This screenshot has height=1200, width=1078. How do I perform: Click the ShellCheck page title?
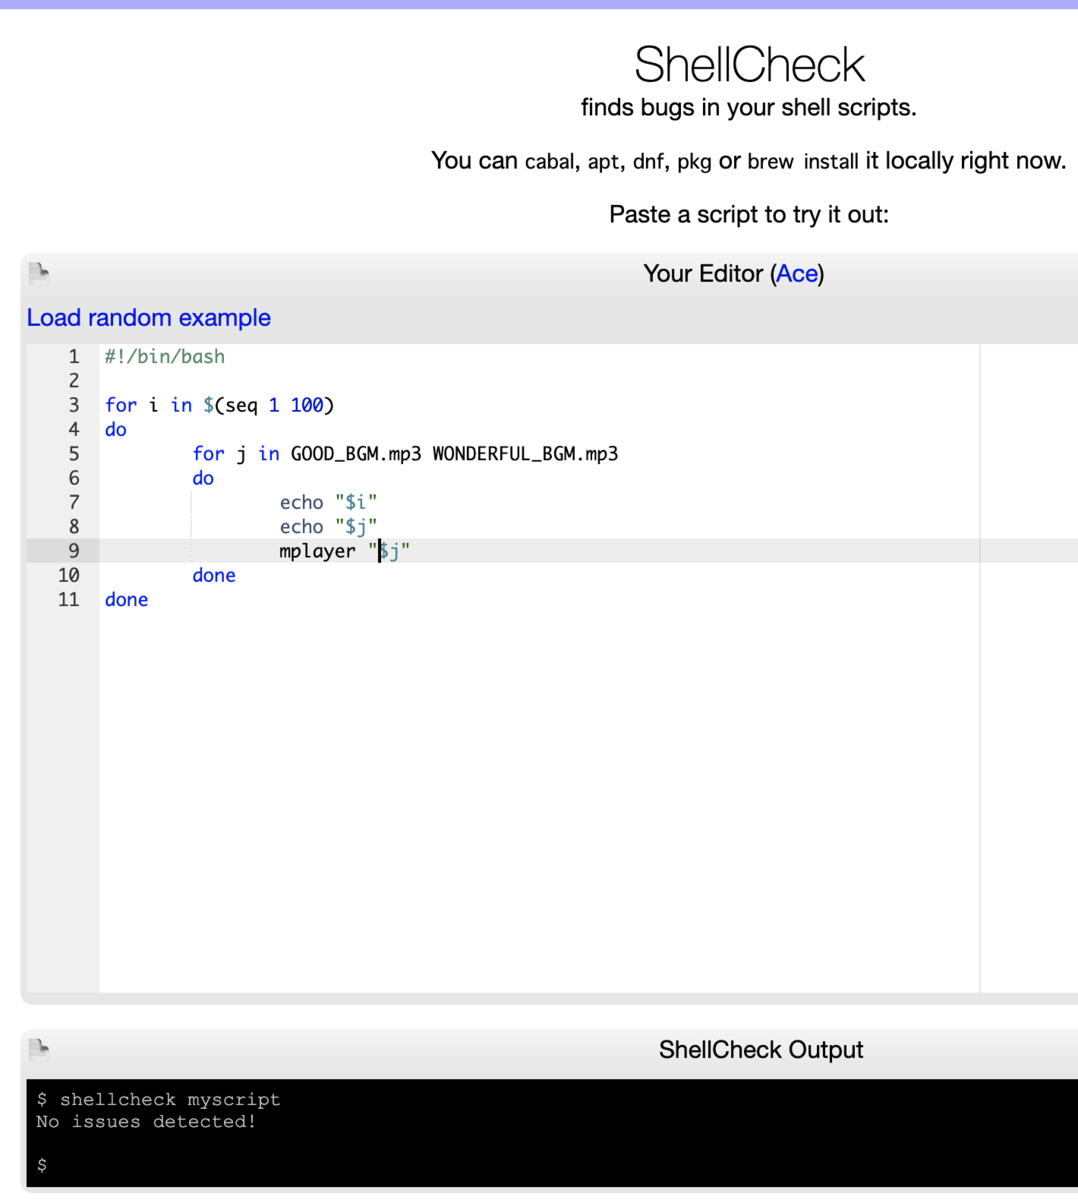pyautogui.click(x=749, y=65)
